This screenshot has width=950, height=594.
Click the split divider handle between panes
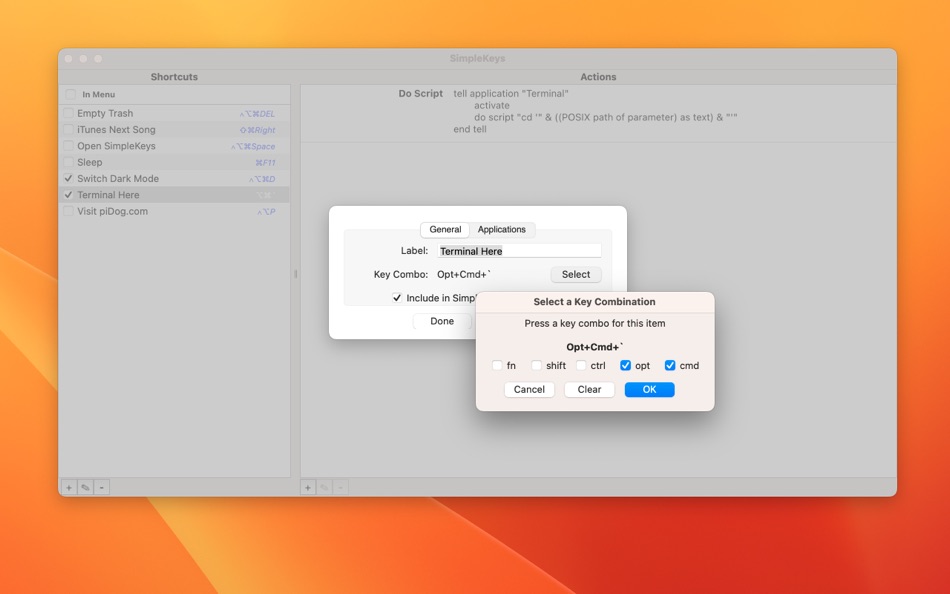[x=296, y=274]
